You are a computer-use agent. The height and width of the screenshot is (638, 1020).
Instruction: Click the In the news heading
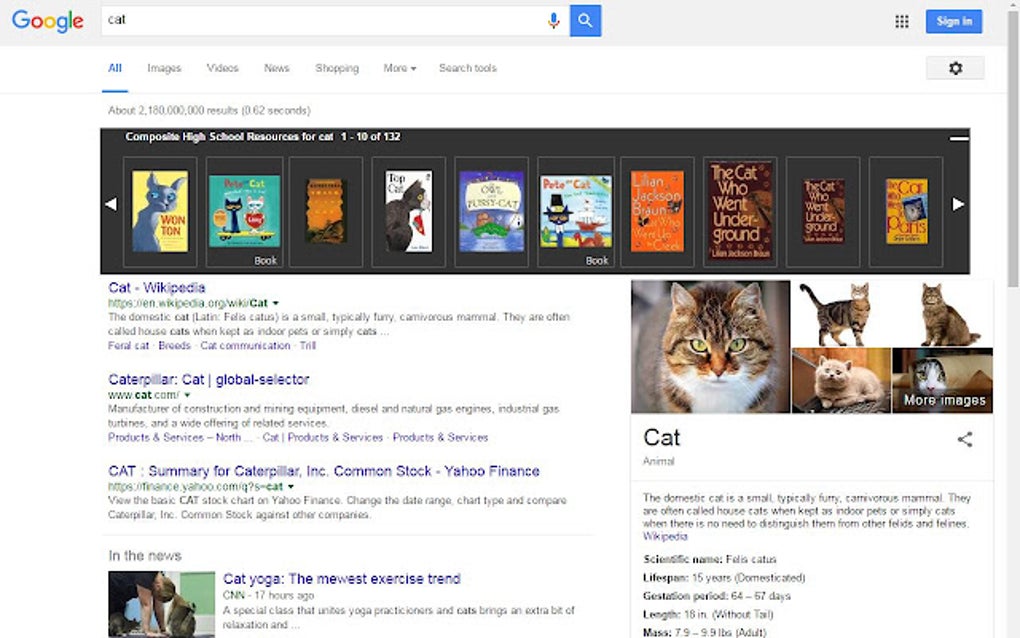[x=145, y=556]
